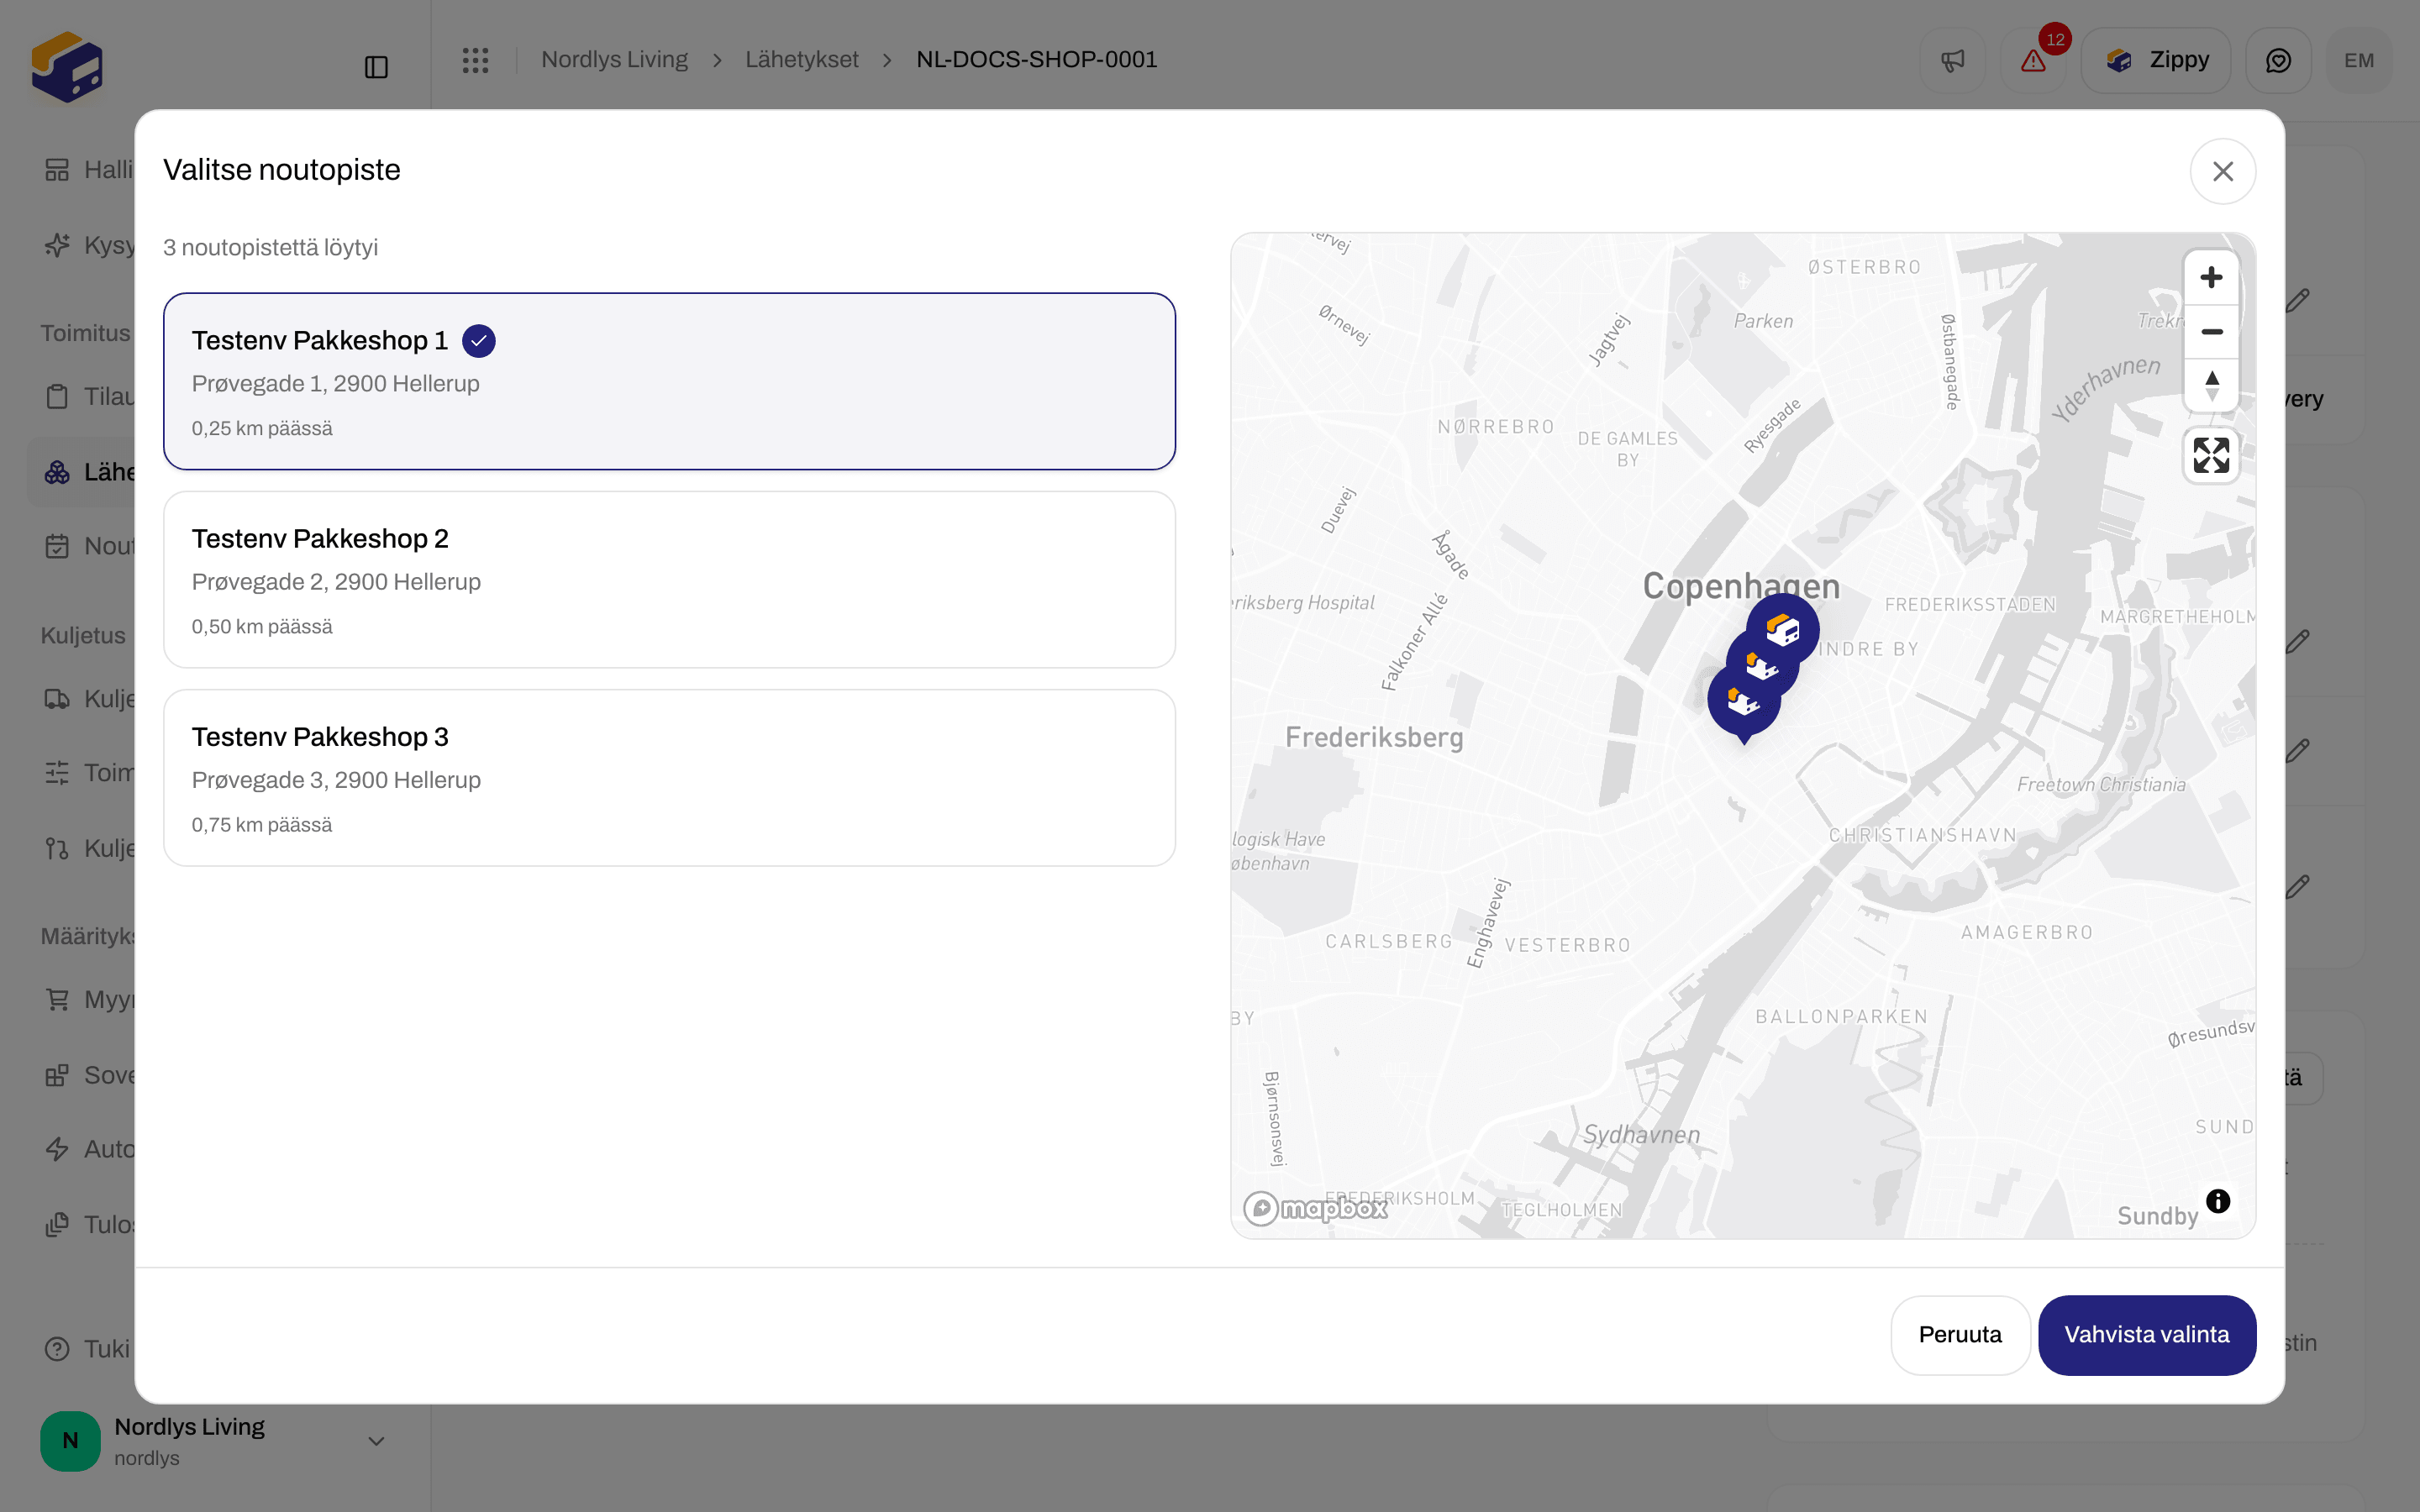Click the Mapbox logo

pyautogui.click(x=1315, y=1208)
